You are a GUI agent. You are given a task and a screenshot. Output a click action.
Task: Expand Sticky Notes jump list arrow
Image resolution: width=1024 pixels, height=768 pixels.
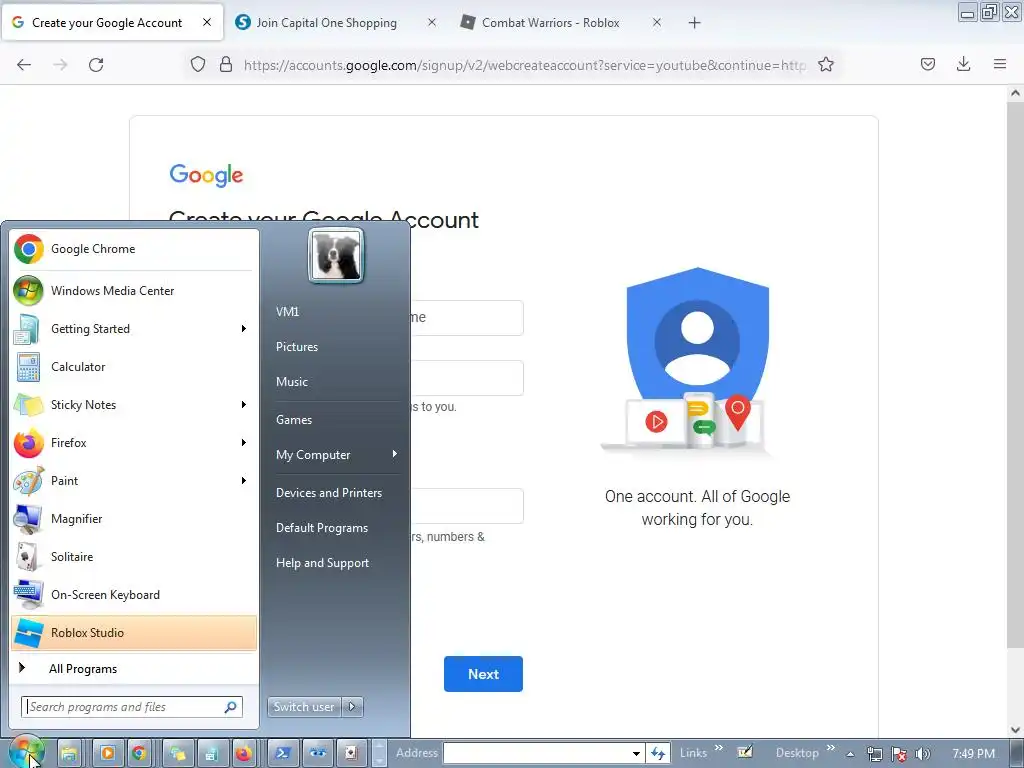point(244,404)
